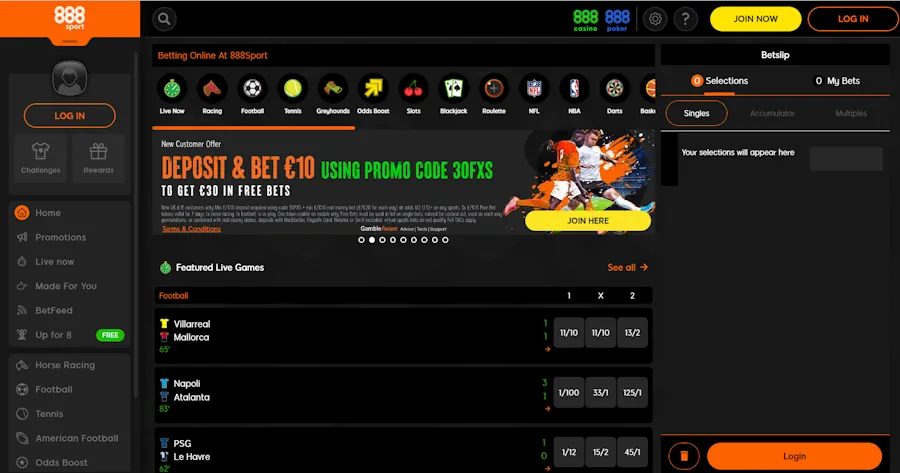
Task: Open settings gear icon in header
Action: [x=655, y=19]
